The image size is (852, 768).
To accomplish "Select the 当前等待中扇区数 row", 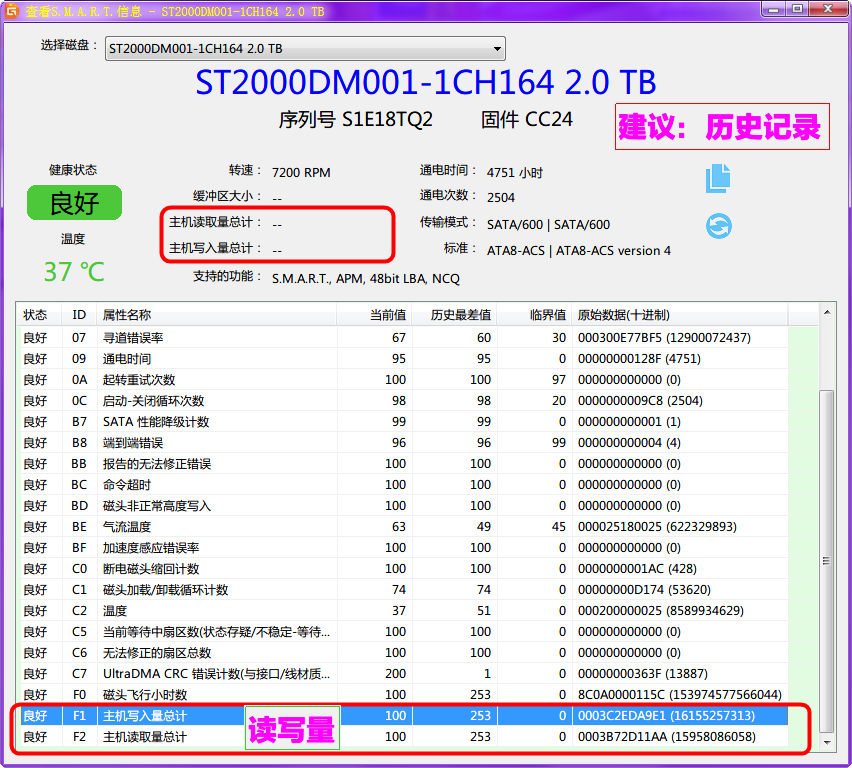I will pos(402,632).
